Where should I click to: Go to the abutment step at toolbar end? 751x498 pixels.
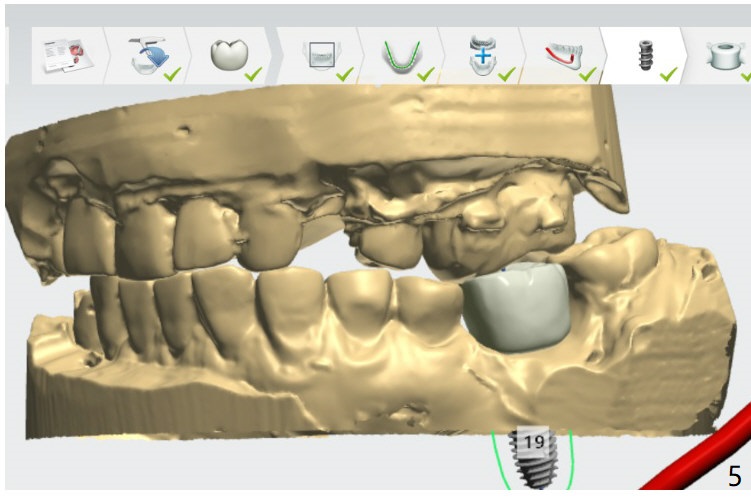coord(723,58)
